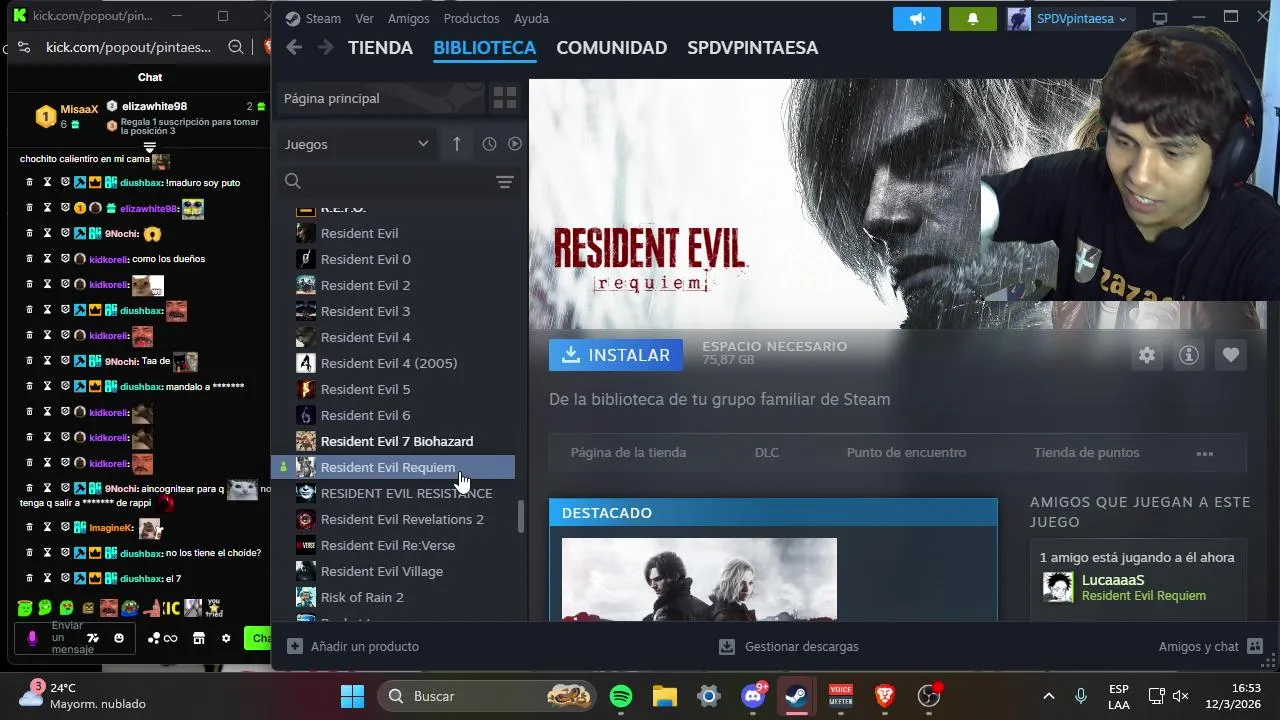Open Spotify from the taskbar
Viewport: 1280px width, 720px height.
tap(621, 696)
